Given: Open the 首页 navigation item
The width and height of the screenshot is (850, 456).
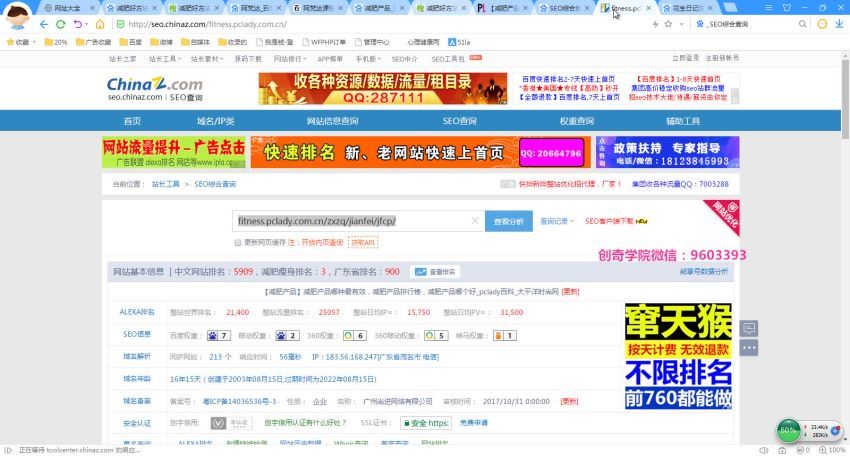Looking at the screenshot, I should coord(132,121).
